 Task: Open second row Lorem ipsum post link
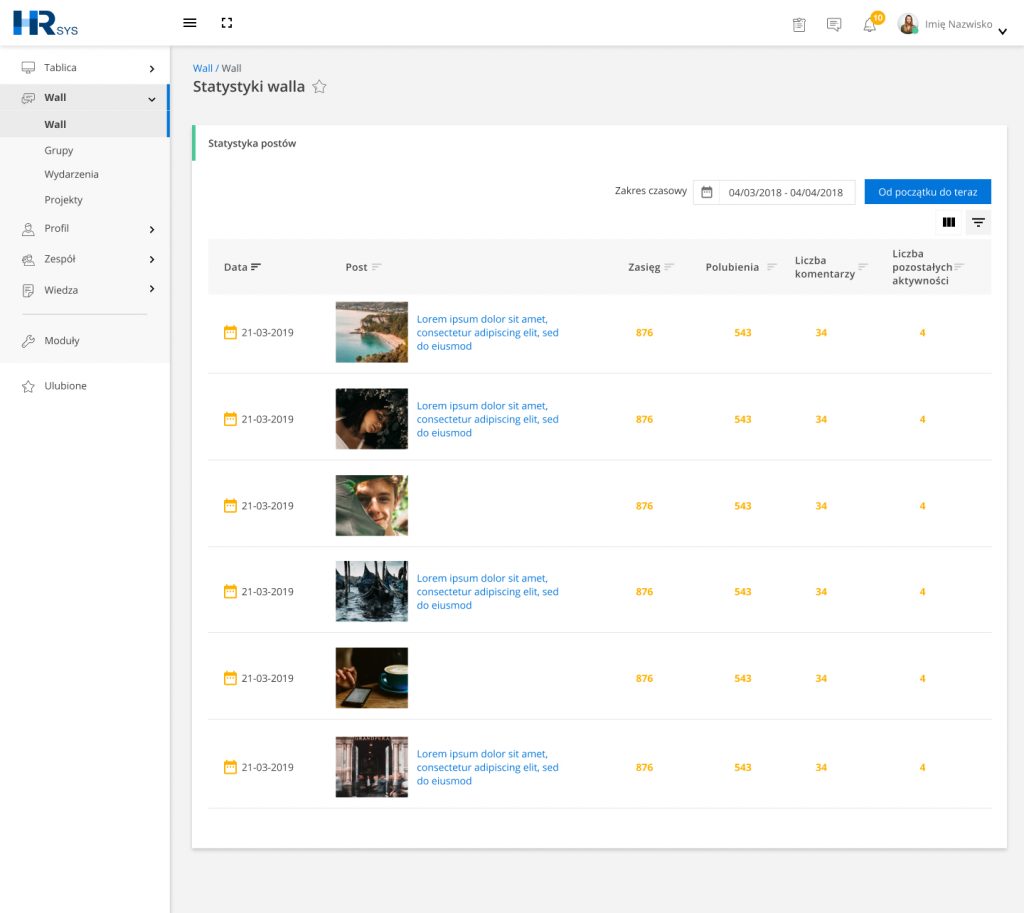pos(487,419)
